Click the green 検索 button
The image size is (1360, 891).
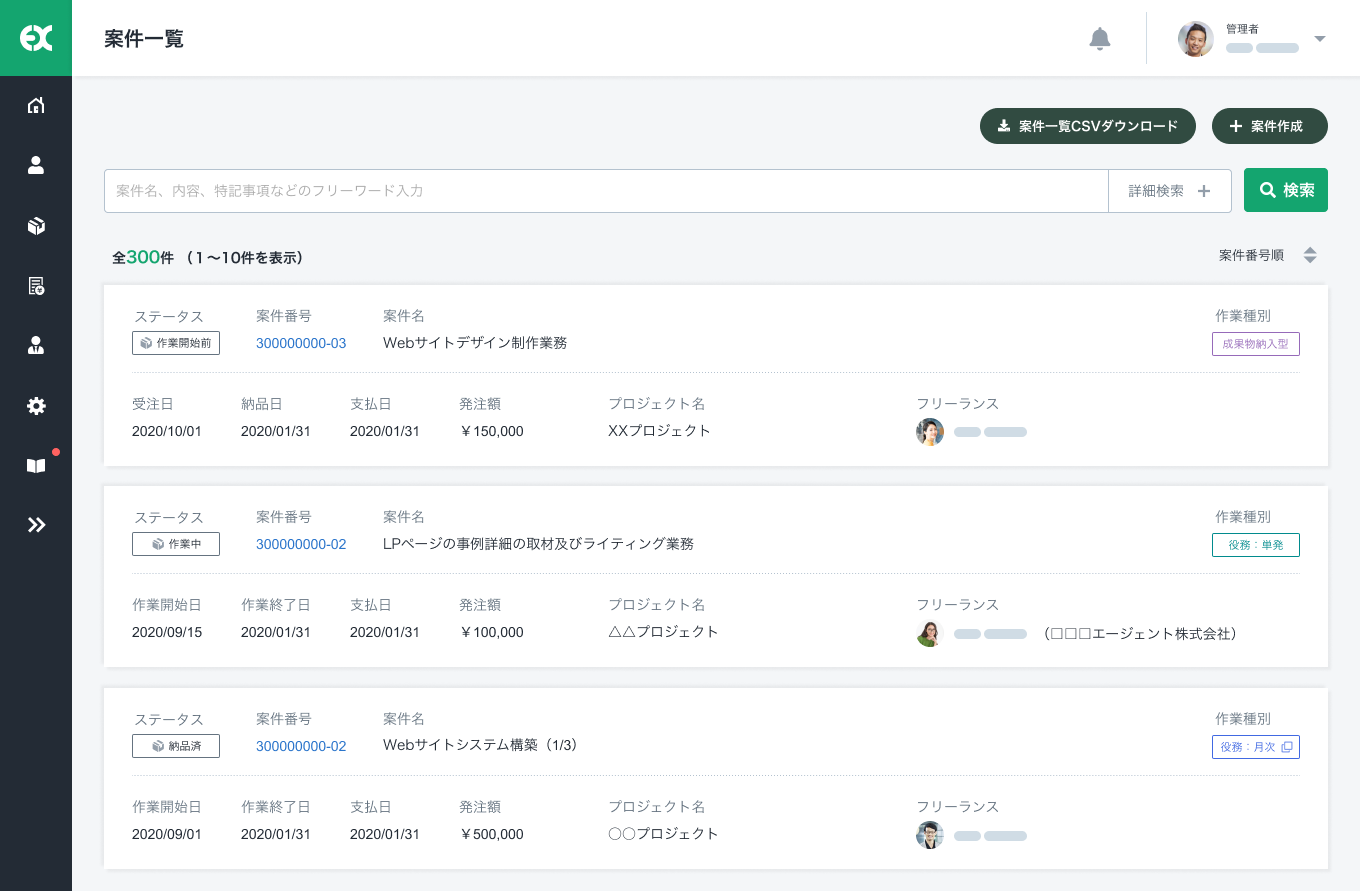point(1285,190)
